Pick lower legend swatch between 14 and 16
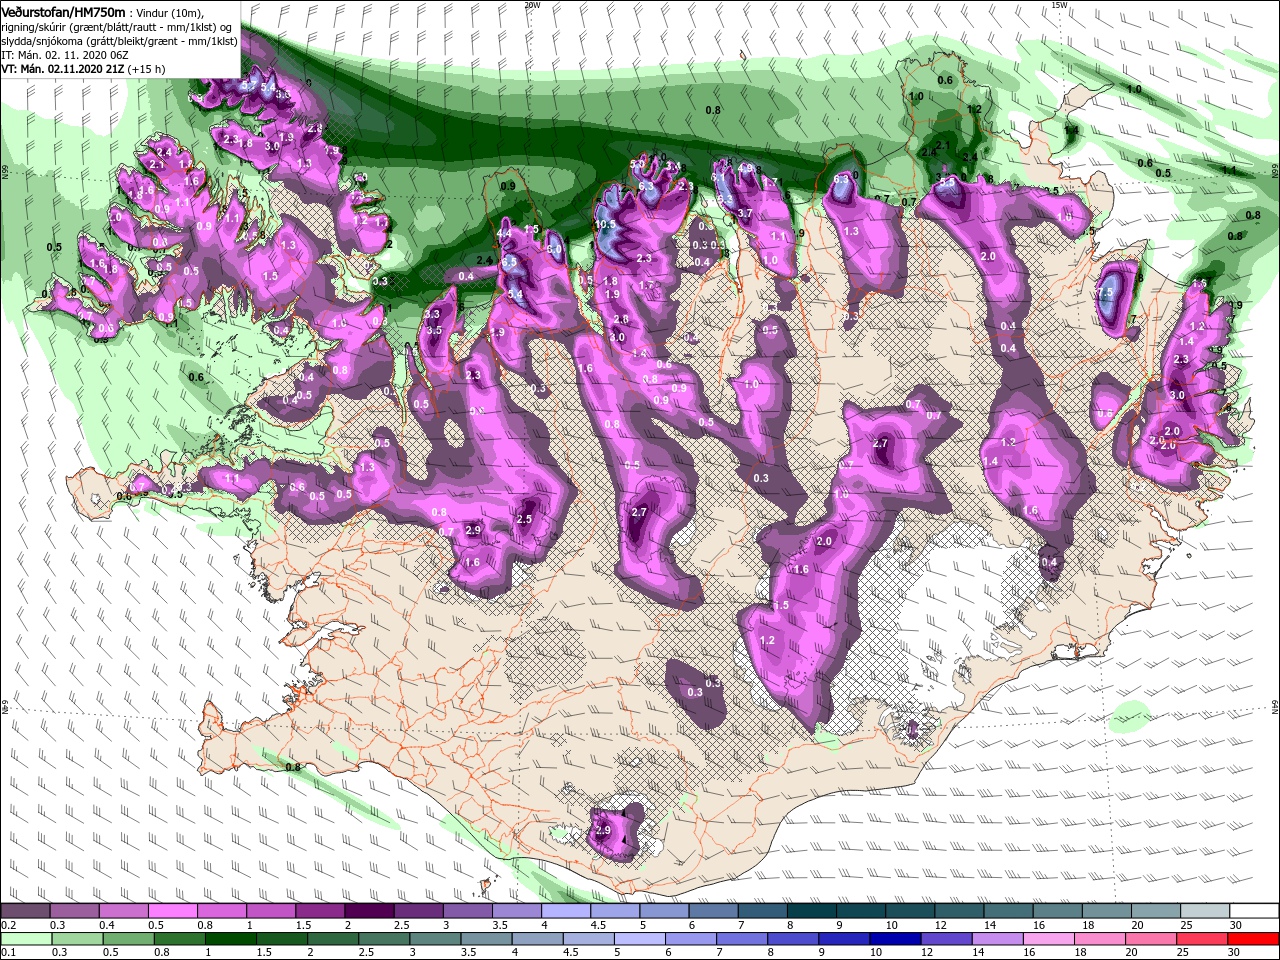This screenshot has height=960, width=1280. (x=997, y=939)
